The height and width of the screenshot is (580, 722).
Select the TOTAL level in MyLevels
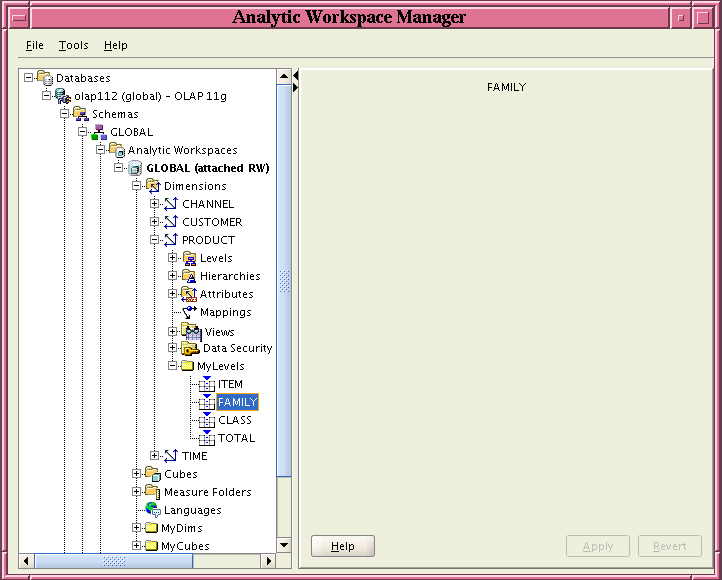(x=236, y=438)
